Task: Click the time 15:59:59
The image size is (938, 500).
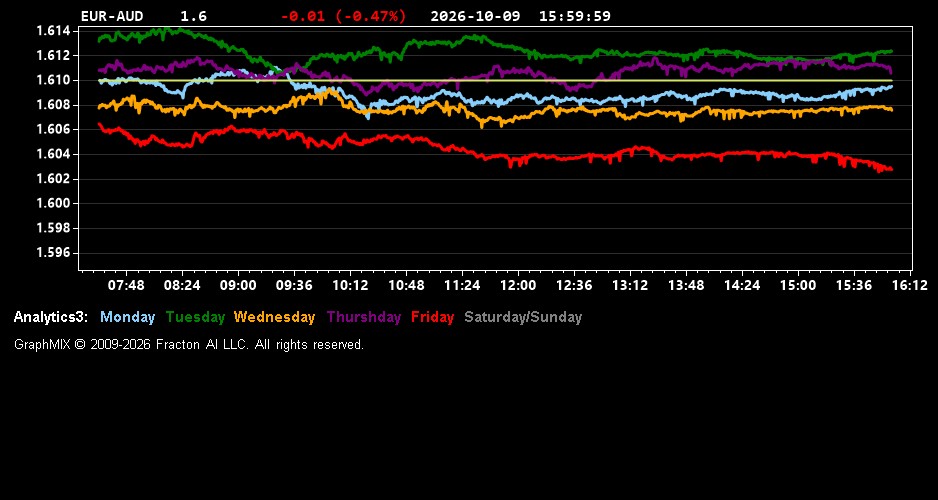Action: pos(575,16)
